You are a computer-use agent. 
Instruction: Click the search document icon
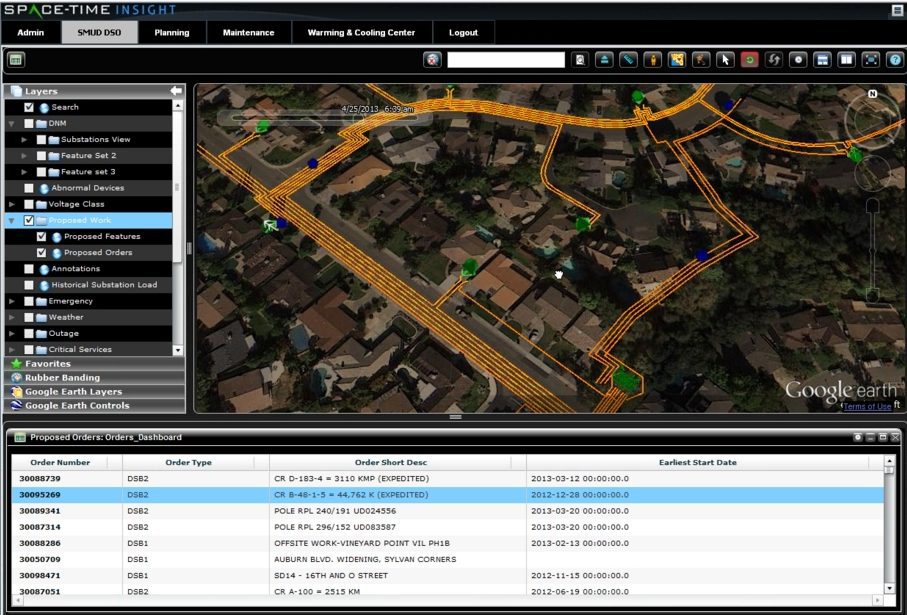(x=582, y=60)
